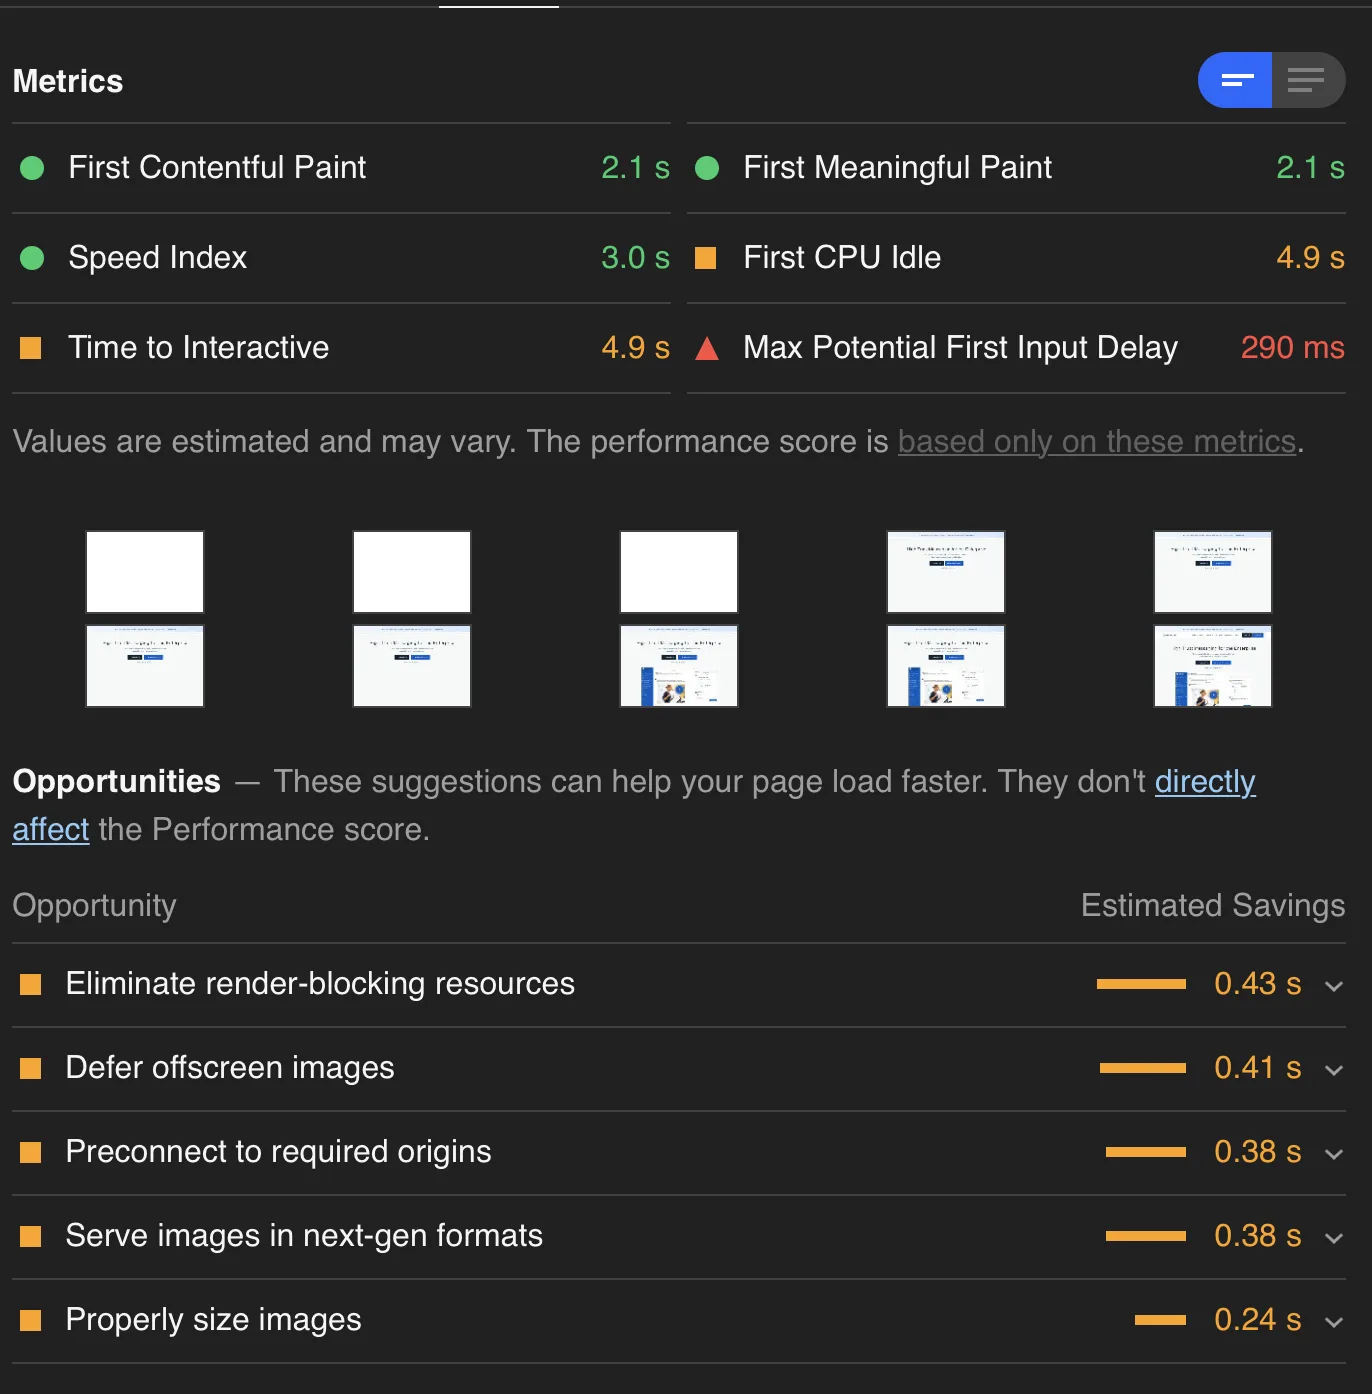1372x1394 pixels.
Task: Expand the Properly size images chevron
Action: pos(1333,1322)
